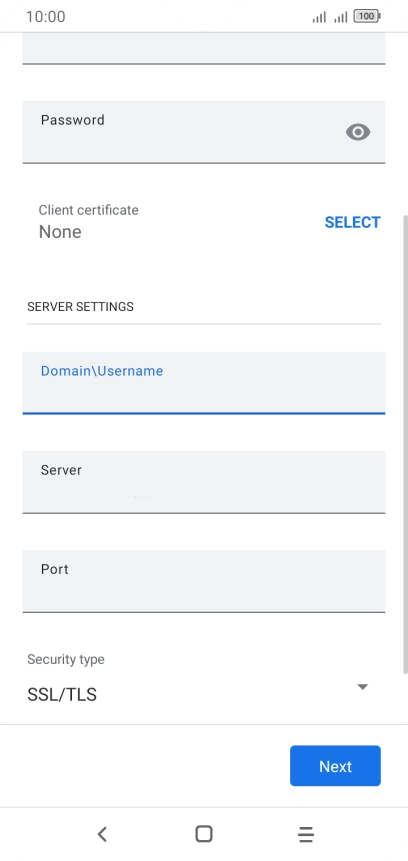Tap SELECT for client certificate

(x=353, y=222)
